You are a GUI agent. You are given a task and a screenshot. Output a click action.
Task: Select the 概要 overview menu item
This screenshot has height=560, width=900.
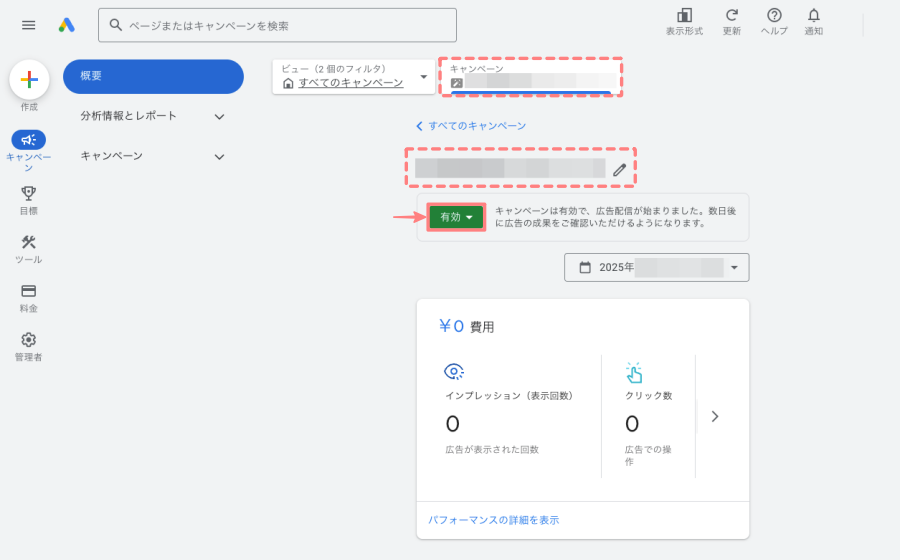point(153,76)
